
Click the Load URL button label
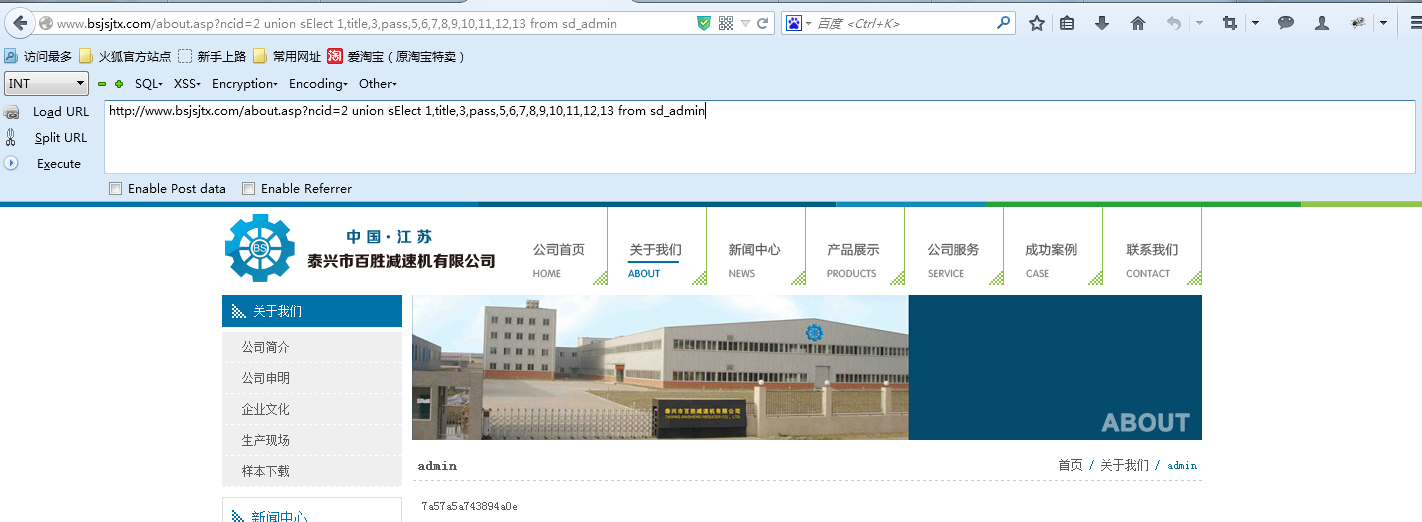61,112
